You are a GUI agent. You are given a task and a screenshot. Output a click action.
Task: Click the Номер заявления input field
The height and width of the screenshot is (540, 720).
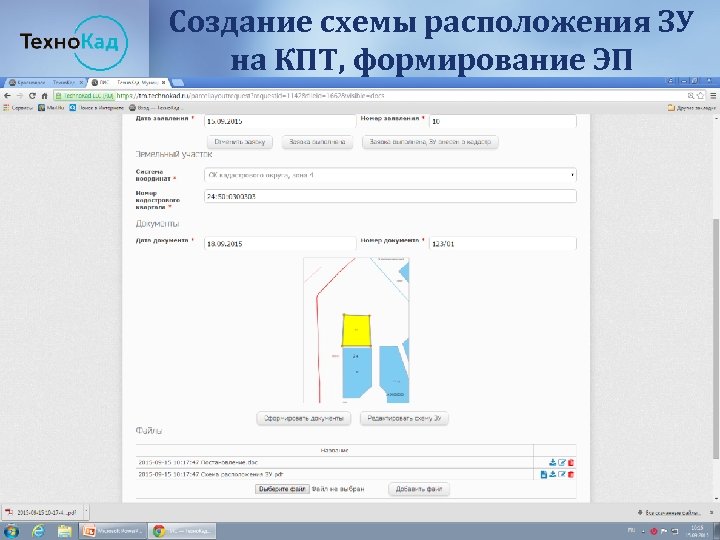(503, 121)
